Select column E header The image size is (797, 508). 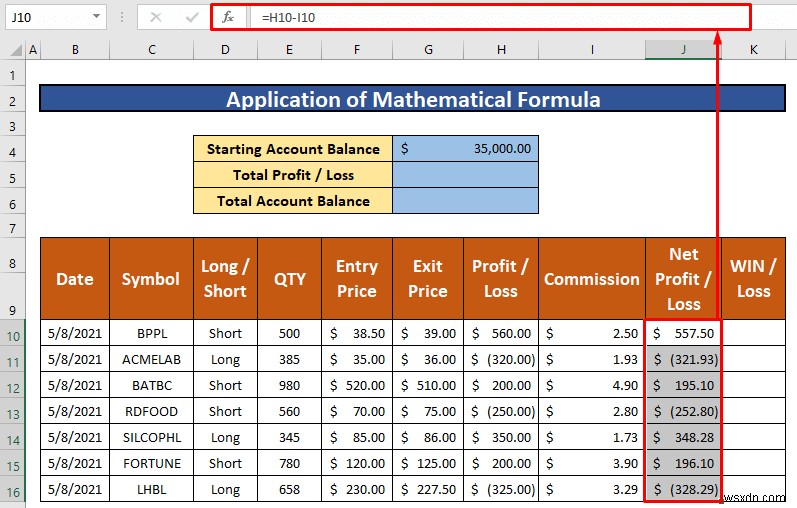tap(289, 50)
